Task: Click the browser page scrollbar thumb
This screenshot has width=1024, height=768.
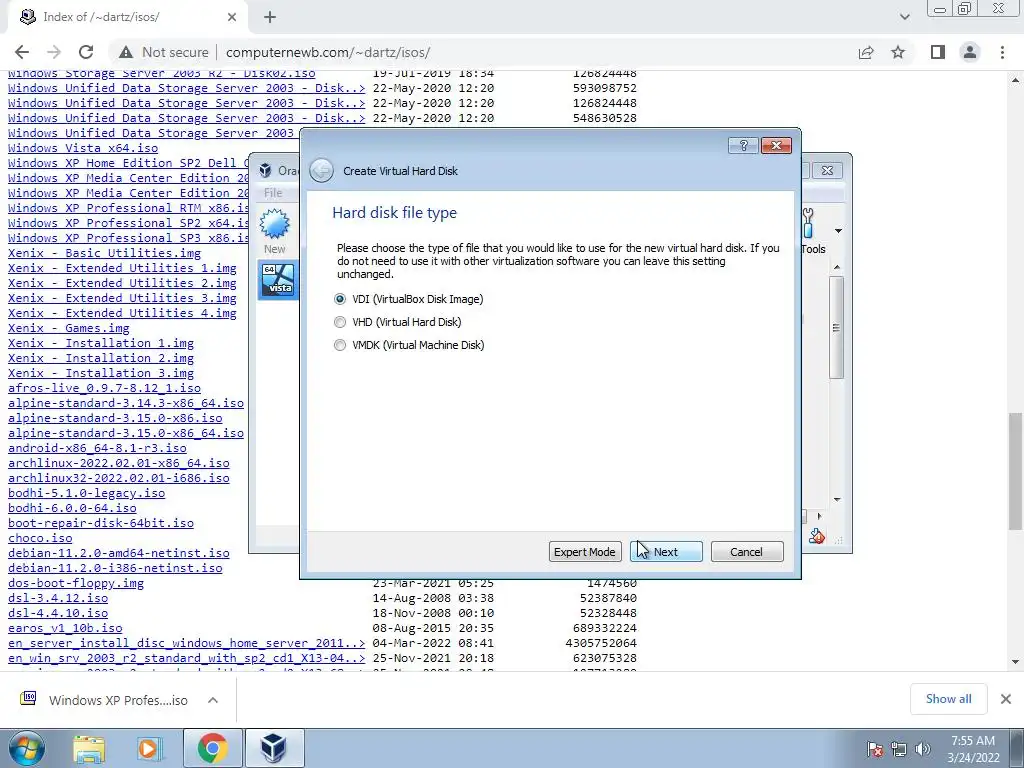Action: pyautogui.click(x=1016, y=471)
